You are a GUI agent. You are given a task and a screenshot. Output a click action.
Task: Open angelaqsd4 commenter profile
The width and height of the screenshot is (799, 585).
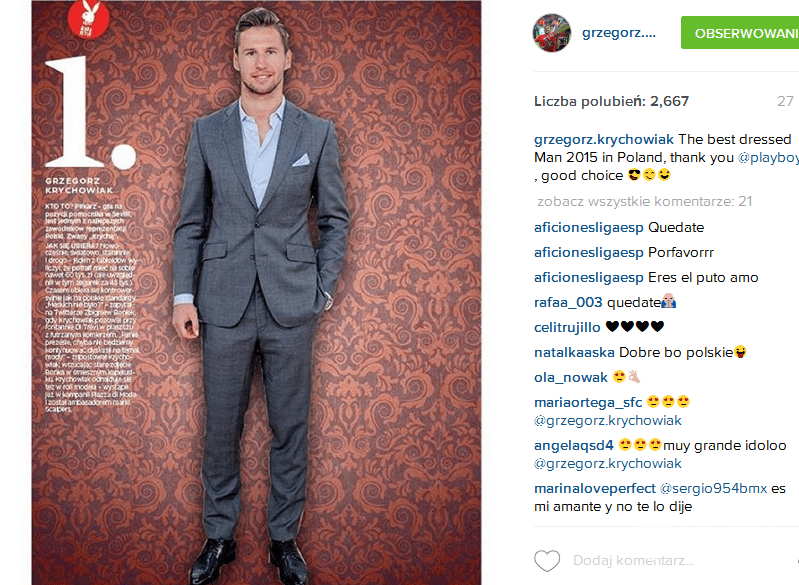(574, 445)
